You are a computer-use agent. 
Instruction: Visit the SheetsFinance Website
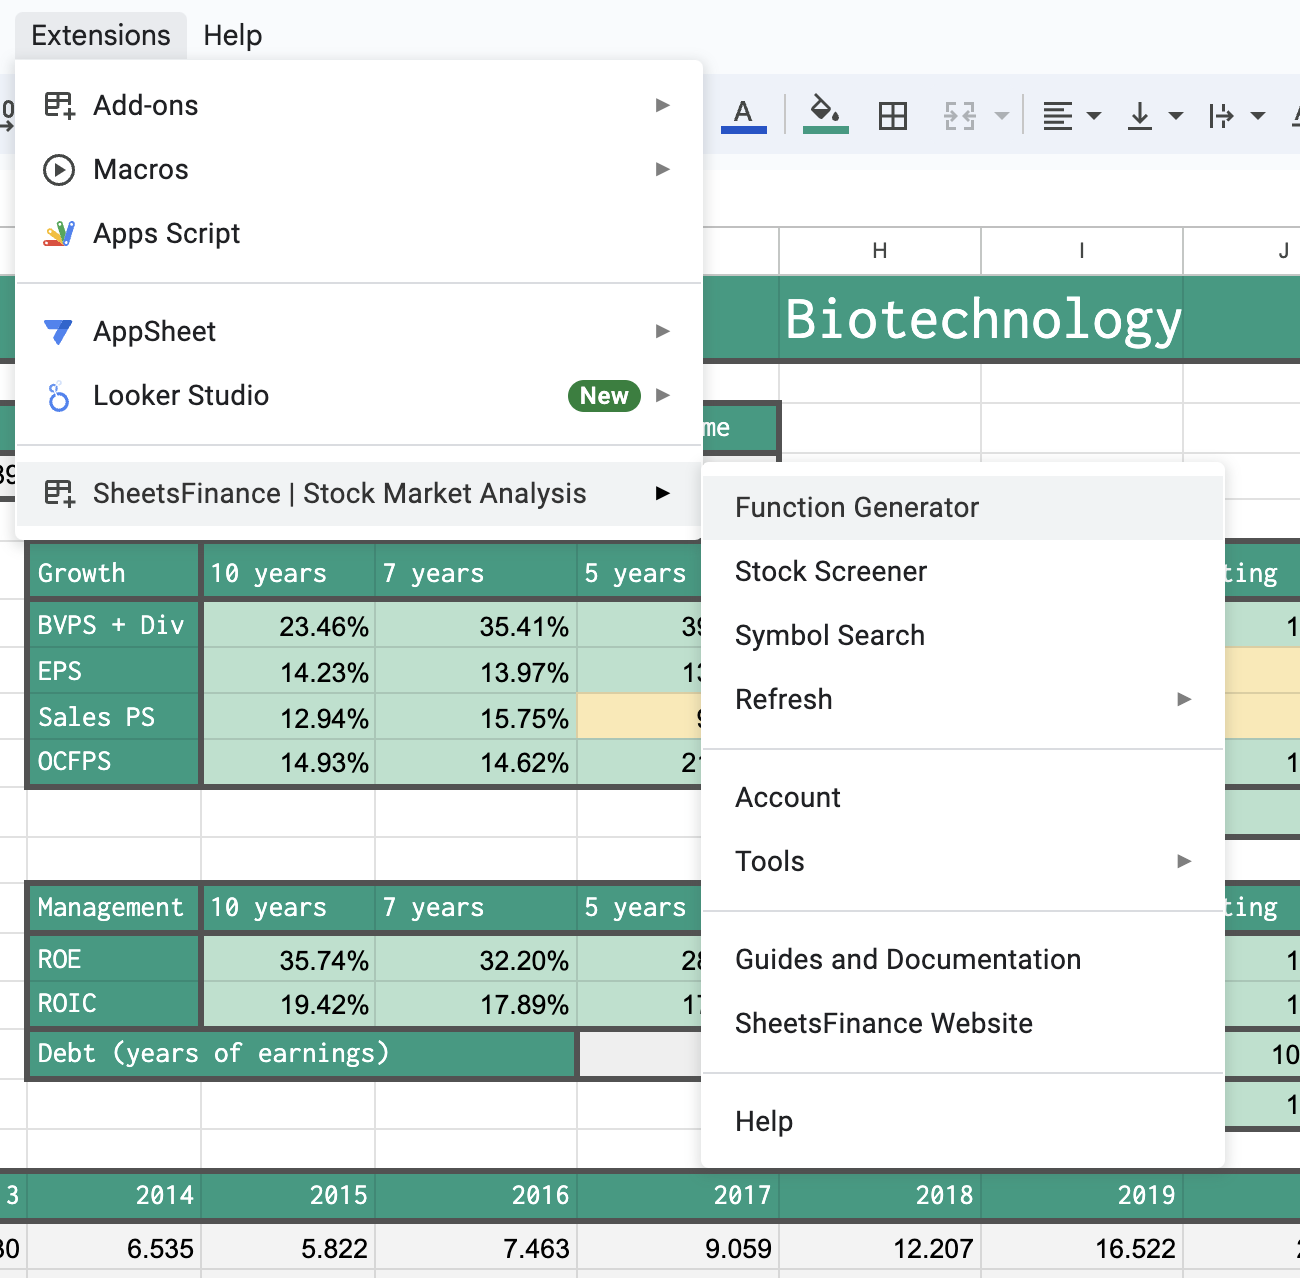click(884, 1023)
